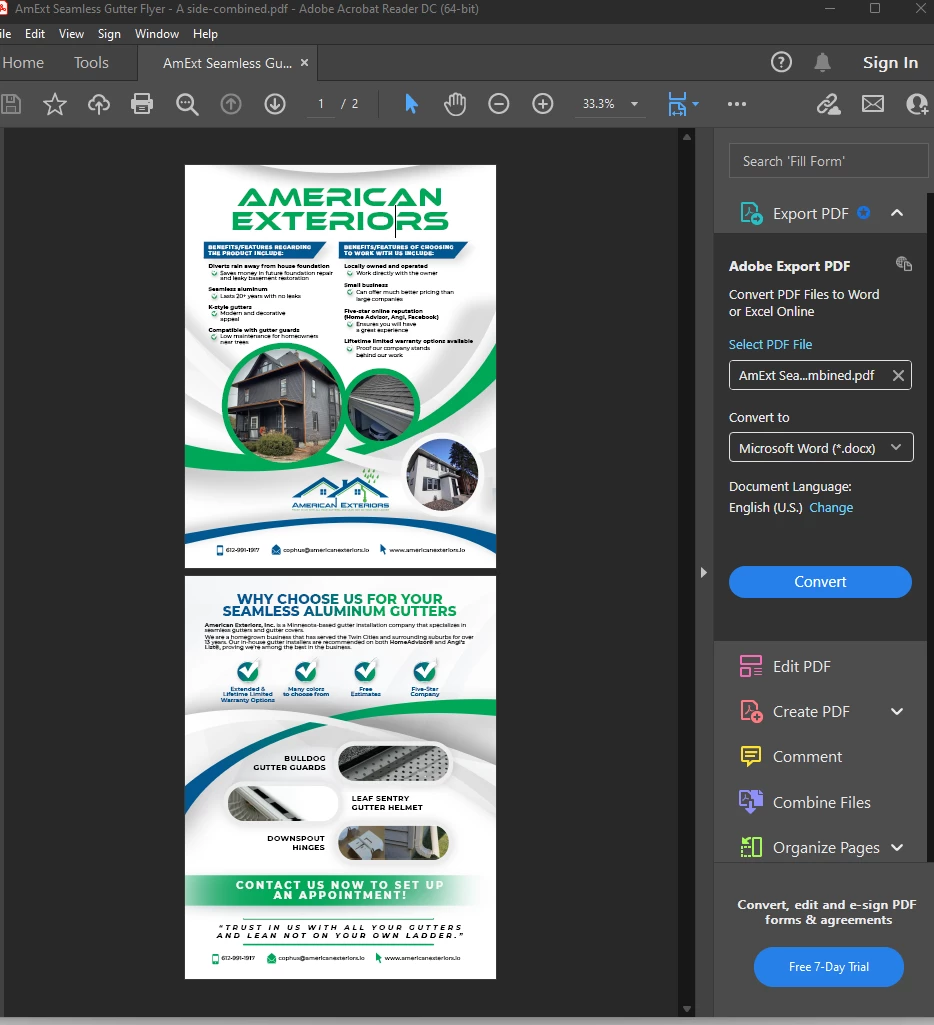Open the Window menu

(x=157, y=34)
